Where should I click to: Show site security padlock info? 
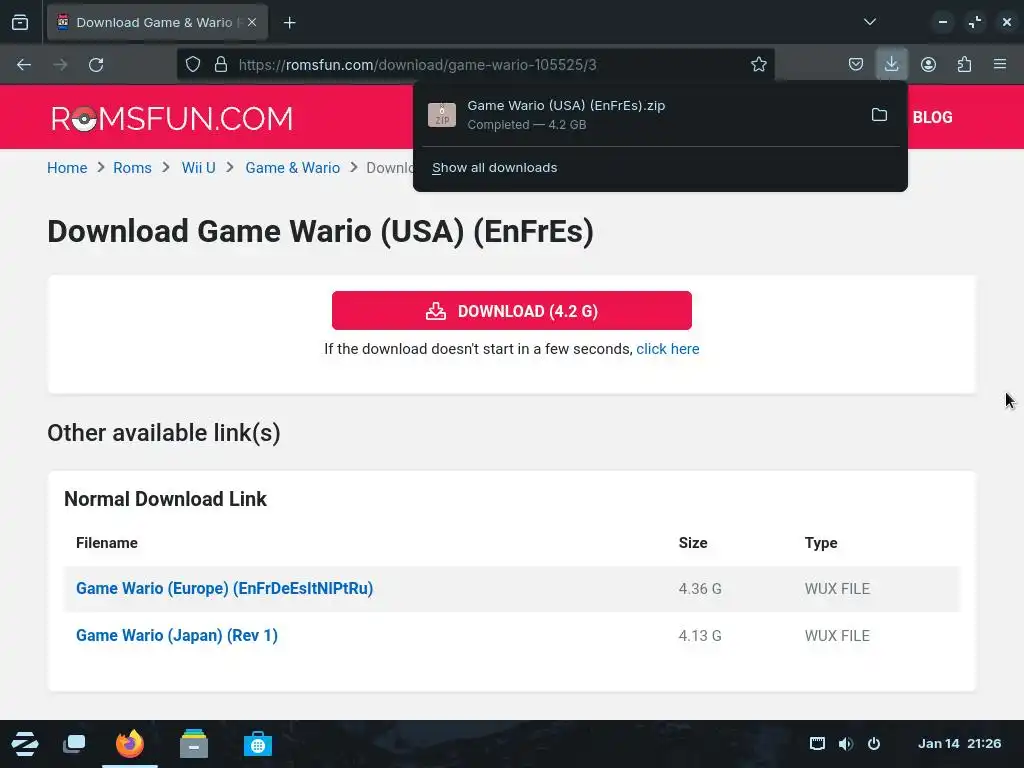[221, 65]
